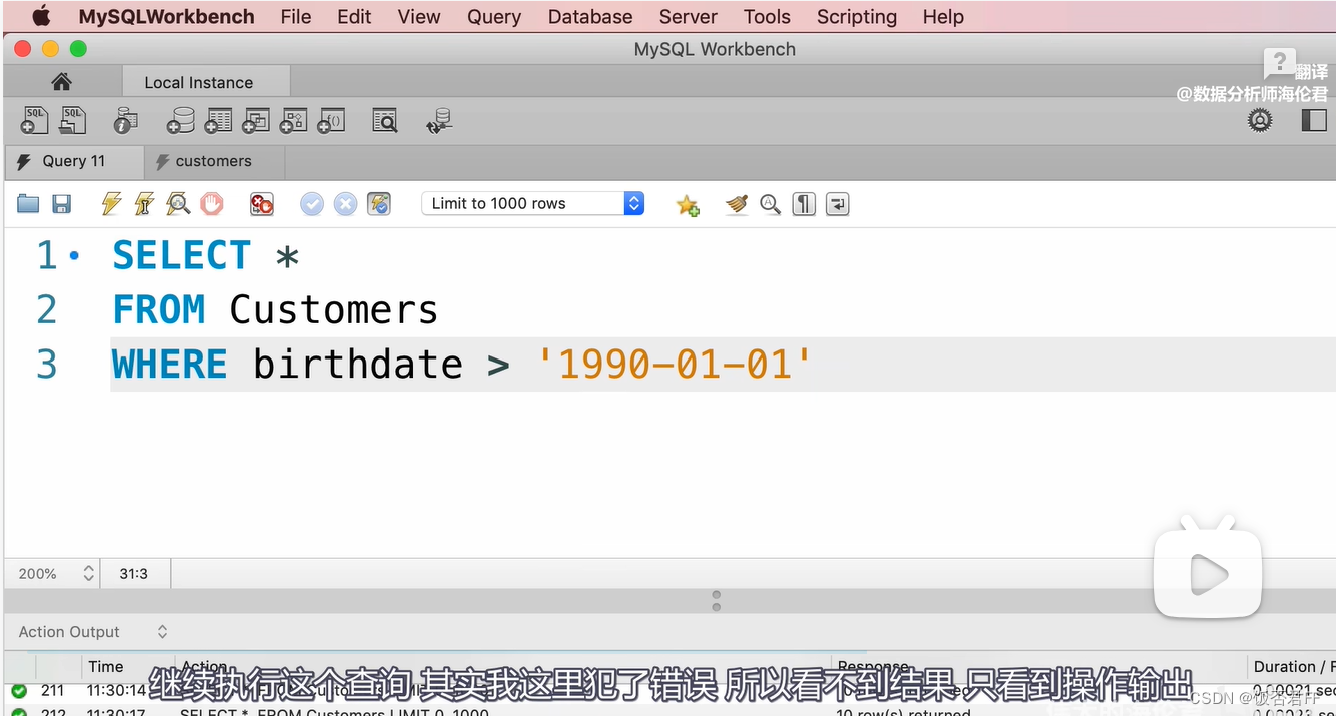Open Workbench preferences gear icon
This screenshot has height=716, width=1336.
coord(1260,121)
